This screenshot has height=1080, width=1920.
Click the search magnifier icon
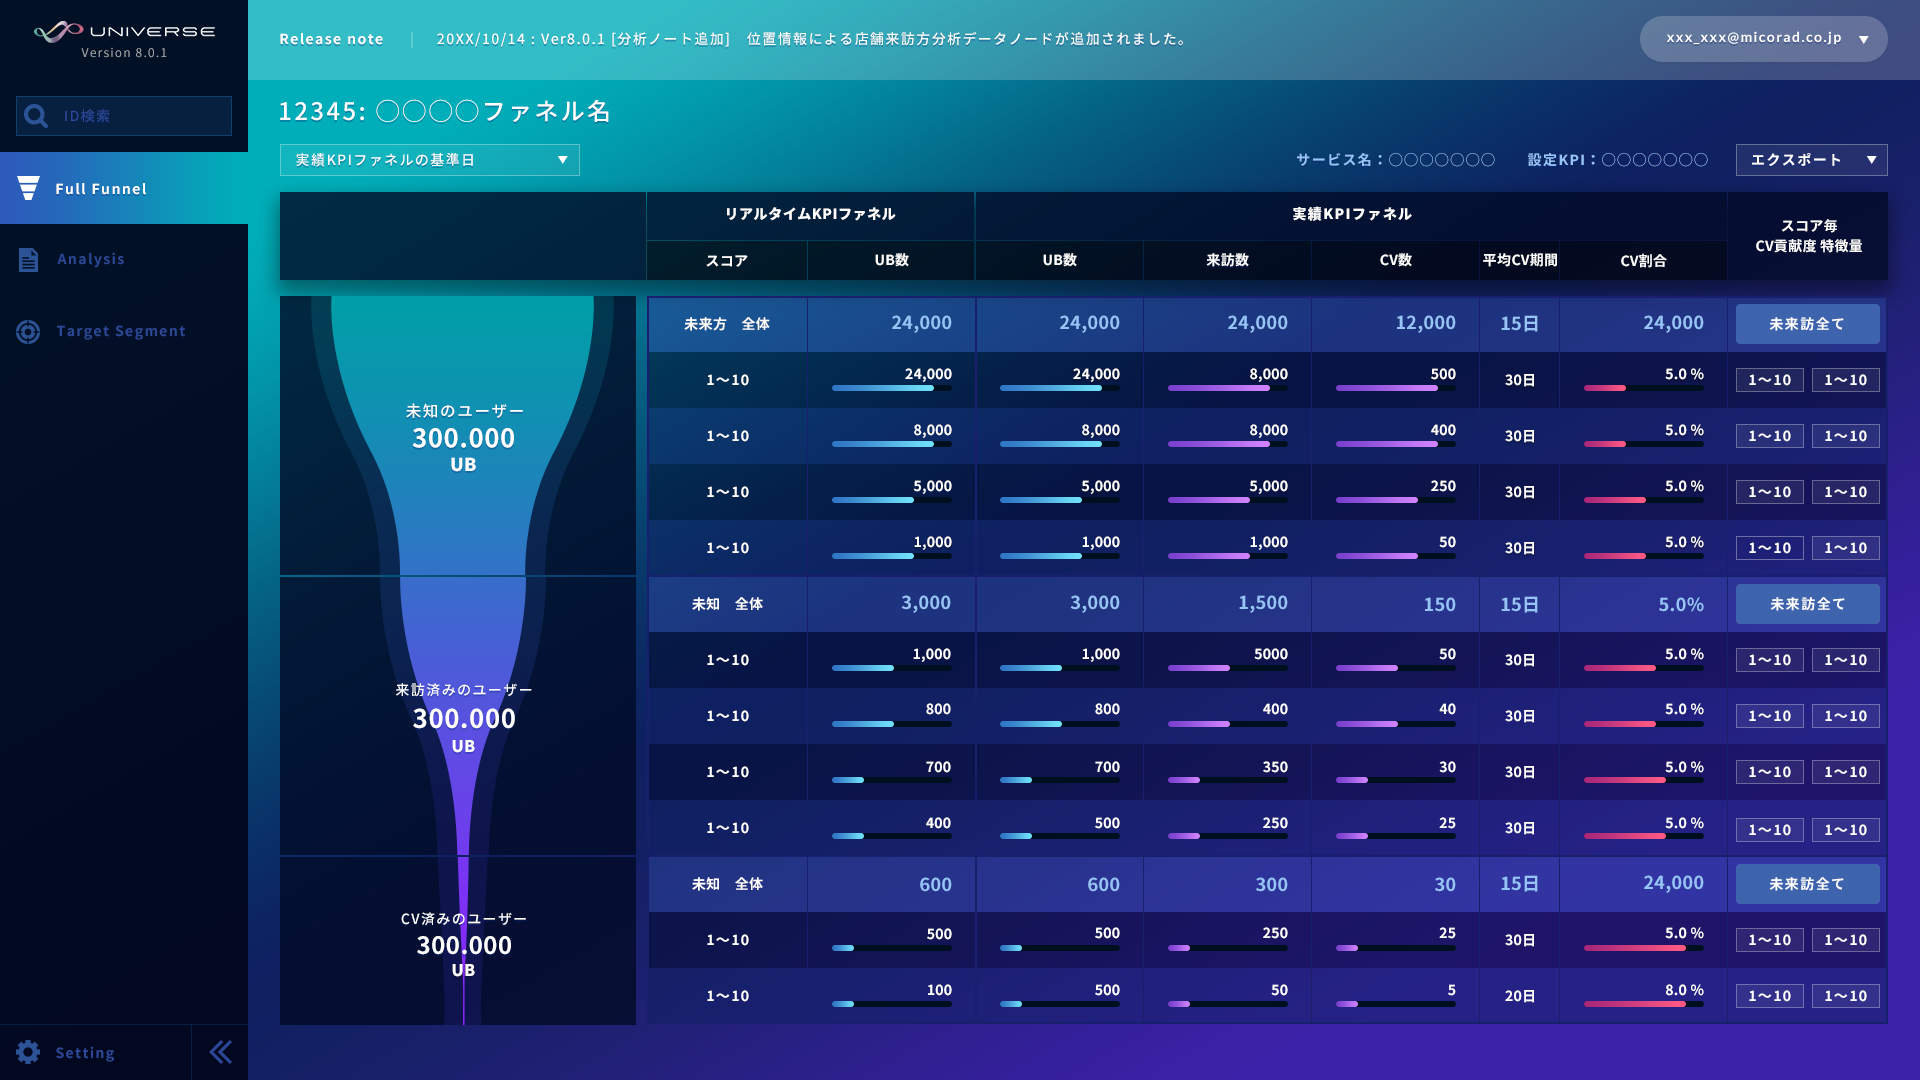click(x=36, y=116)
